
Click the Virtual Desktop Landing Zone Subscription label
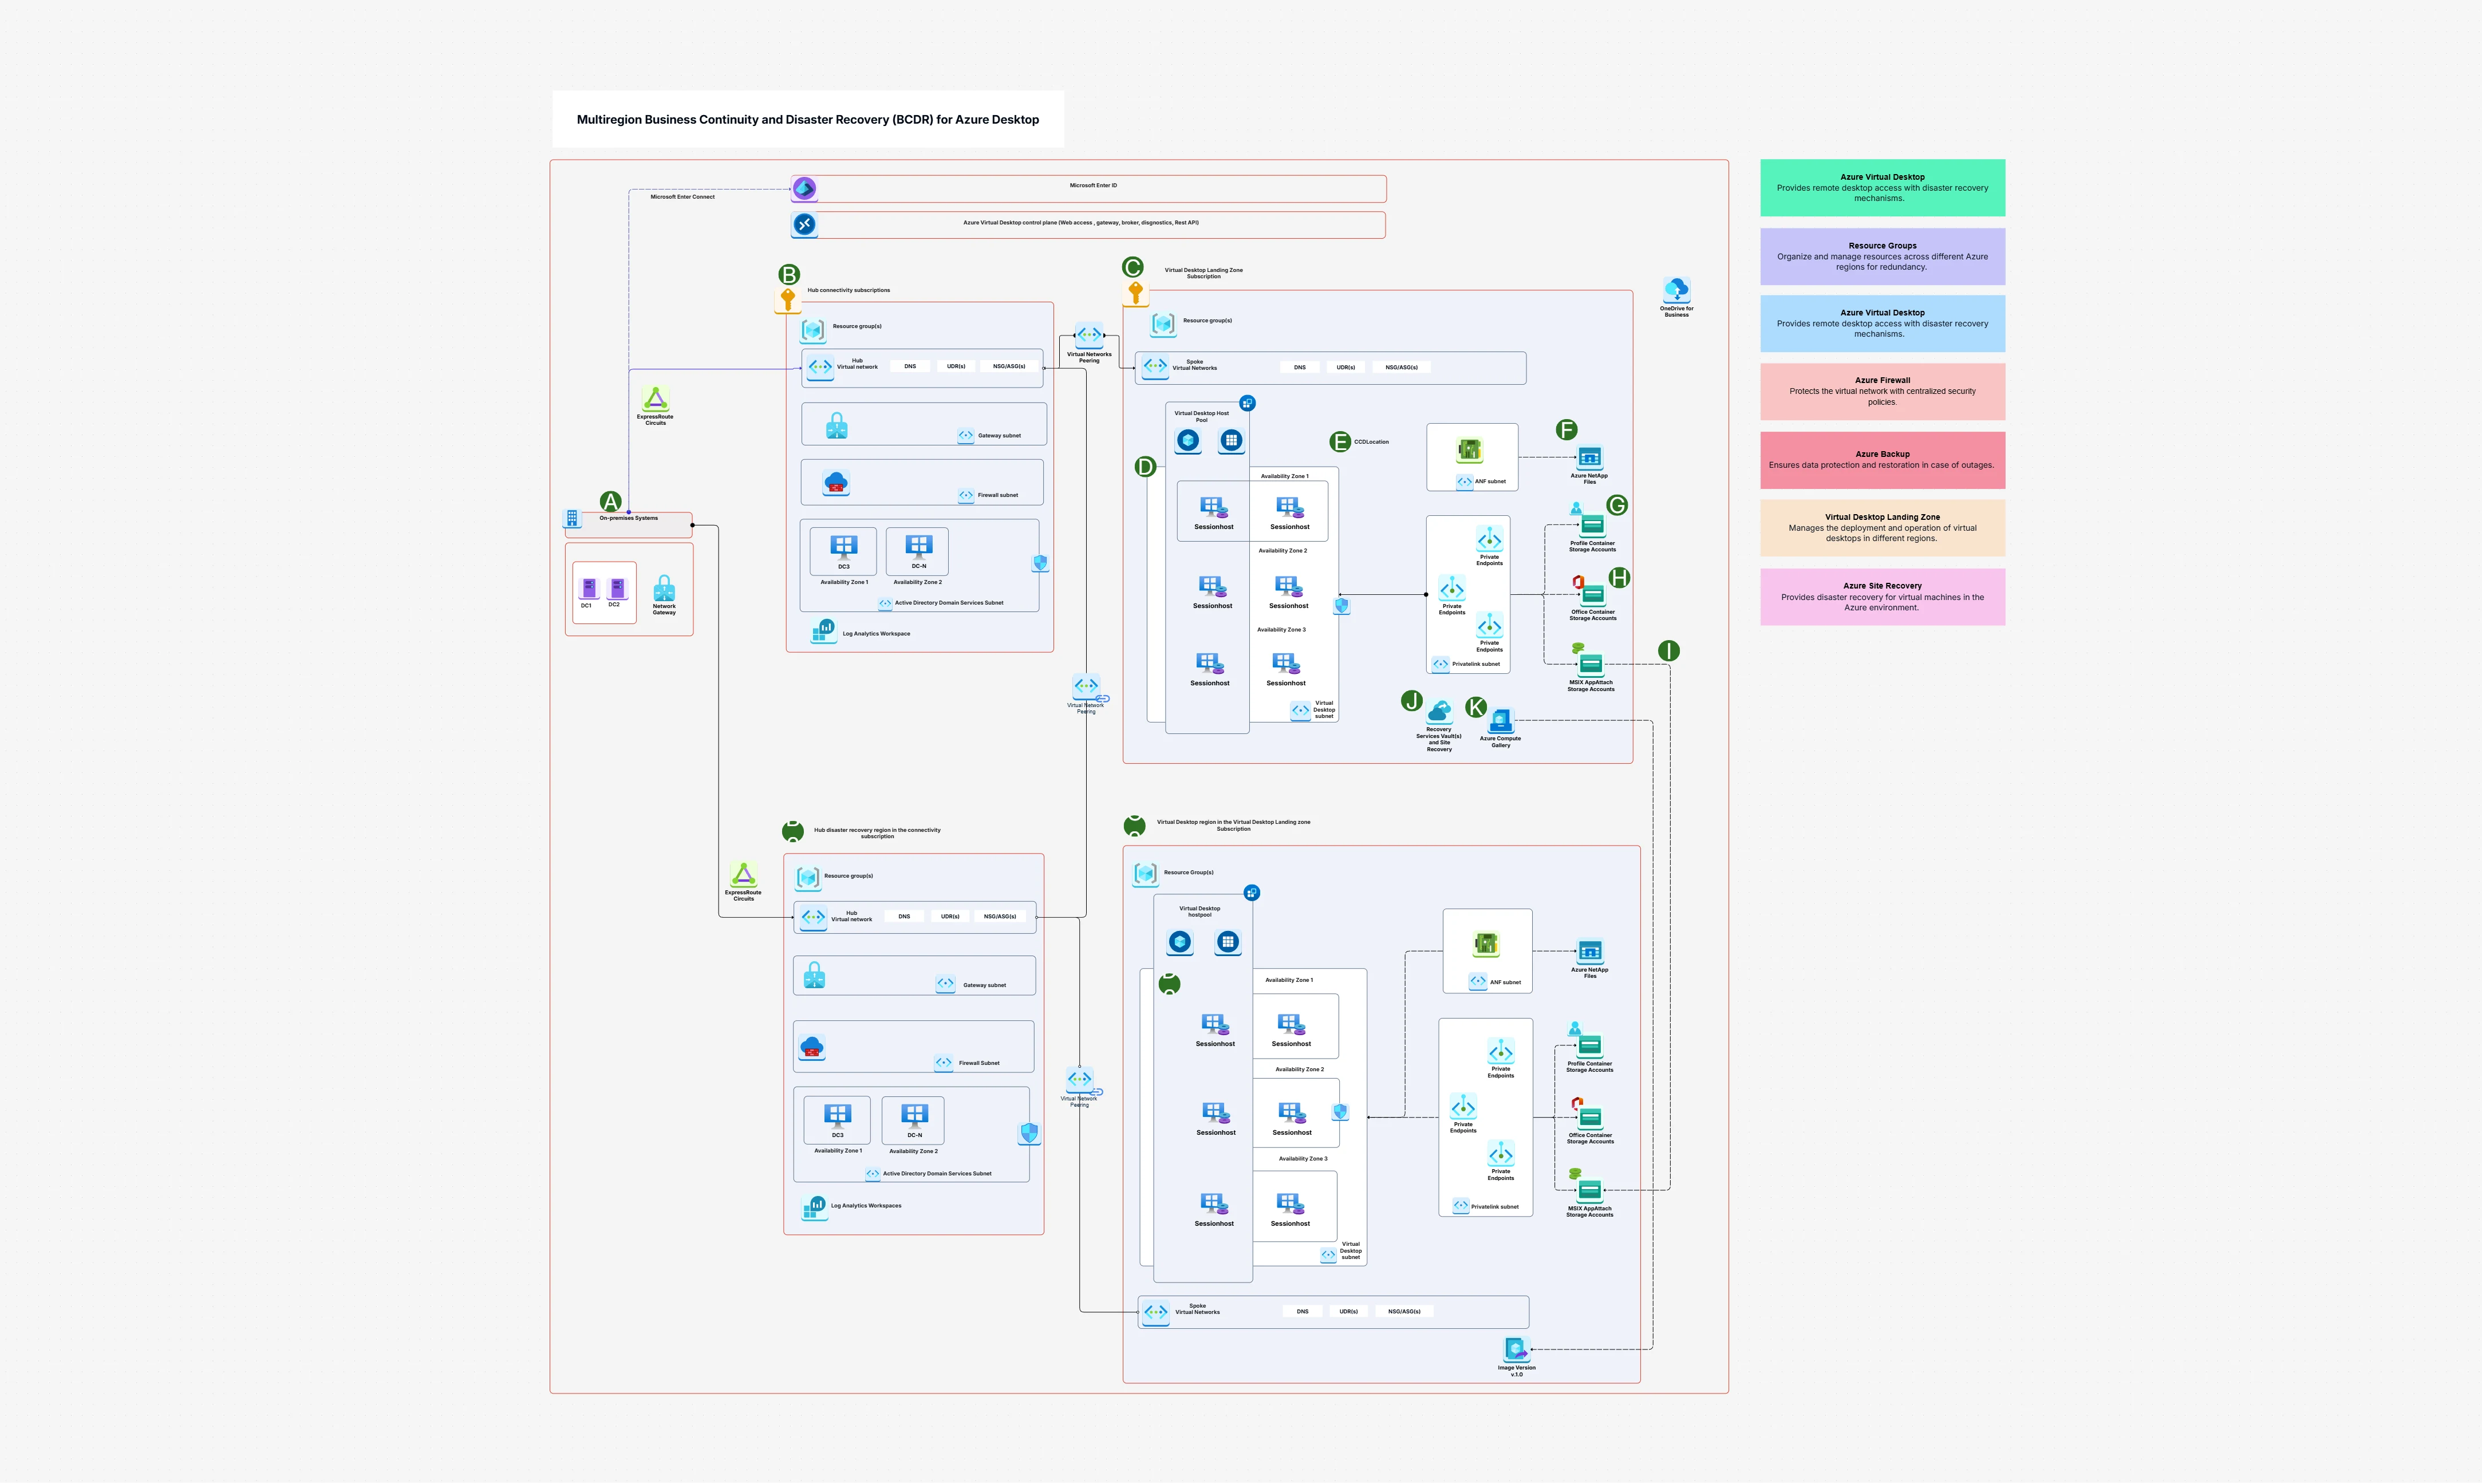(1204, 273)
